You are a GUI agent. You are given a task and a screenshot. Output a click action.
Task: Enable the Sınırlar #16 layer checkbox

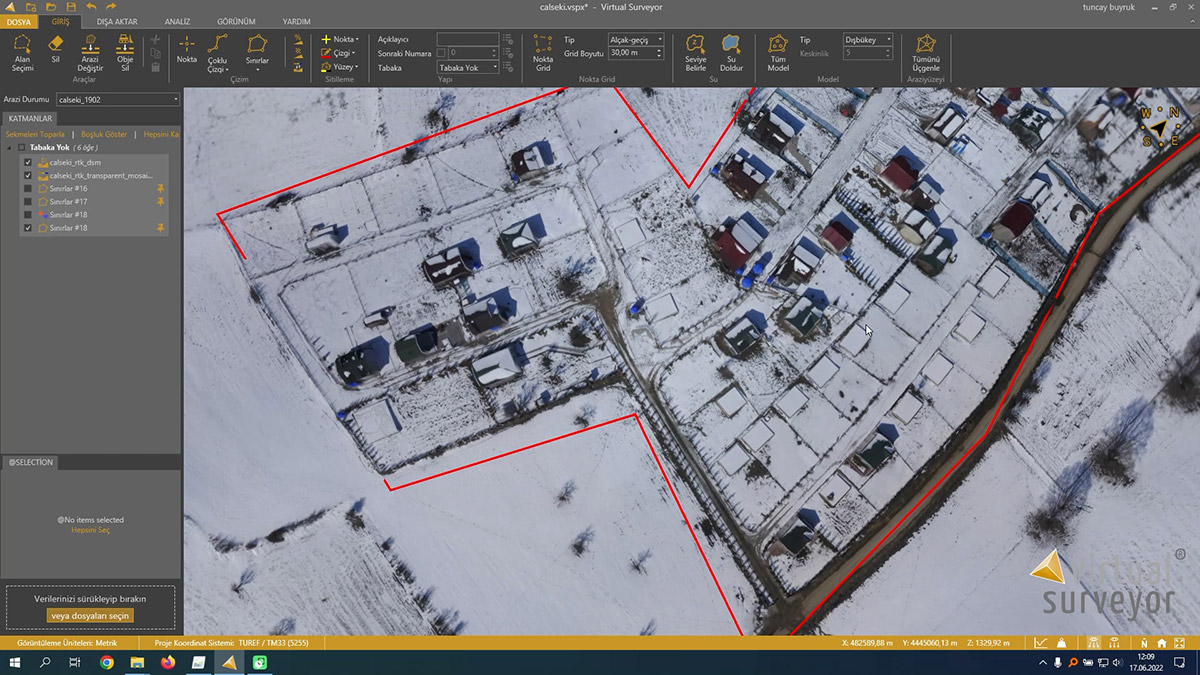pyautogui.click(x=28, y=188)
